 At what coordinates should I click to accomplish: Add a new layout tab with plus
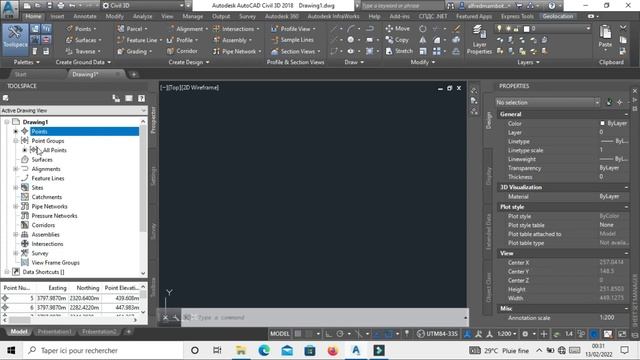click(129, 332)
